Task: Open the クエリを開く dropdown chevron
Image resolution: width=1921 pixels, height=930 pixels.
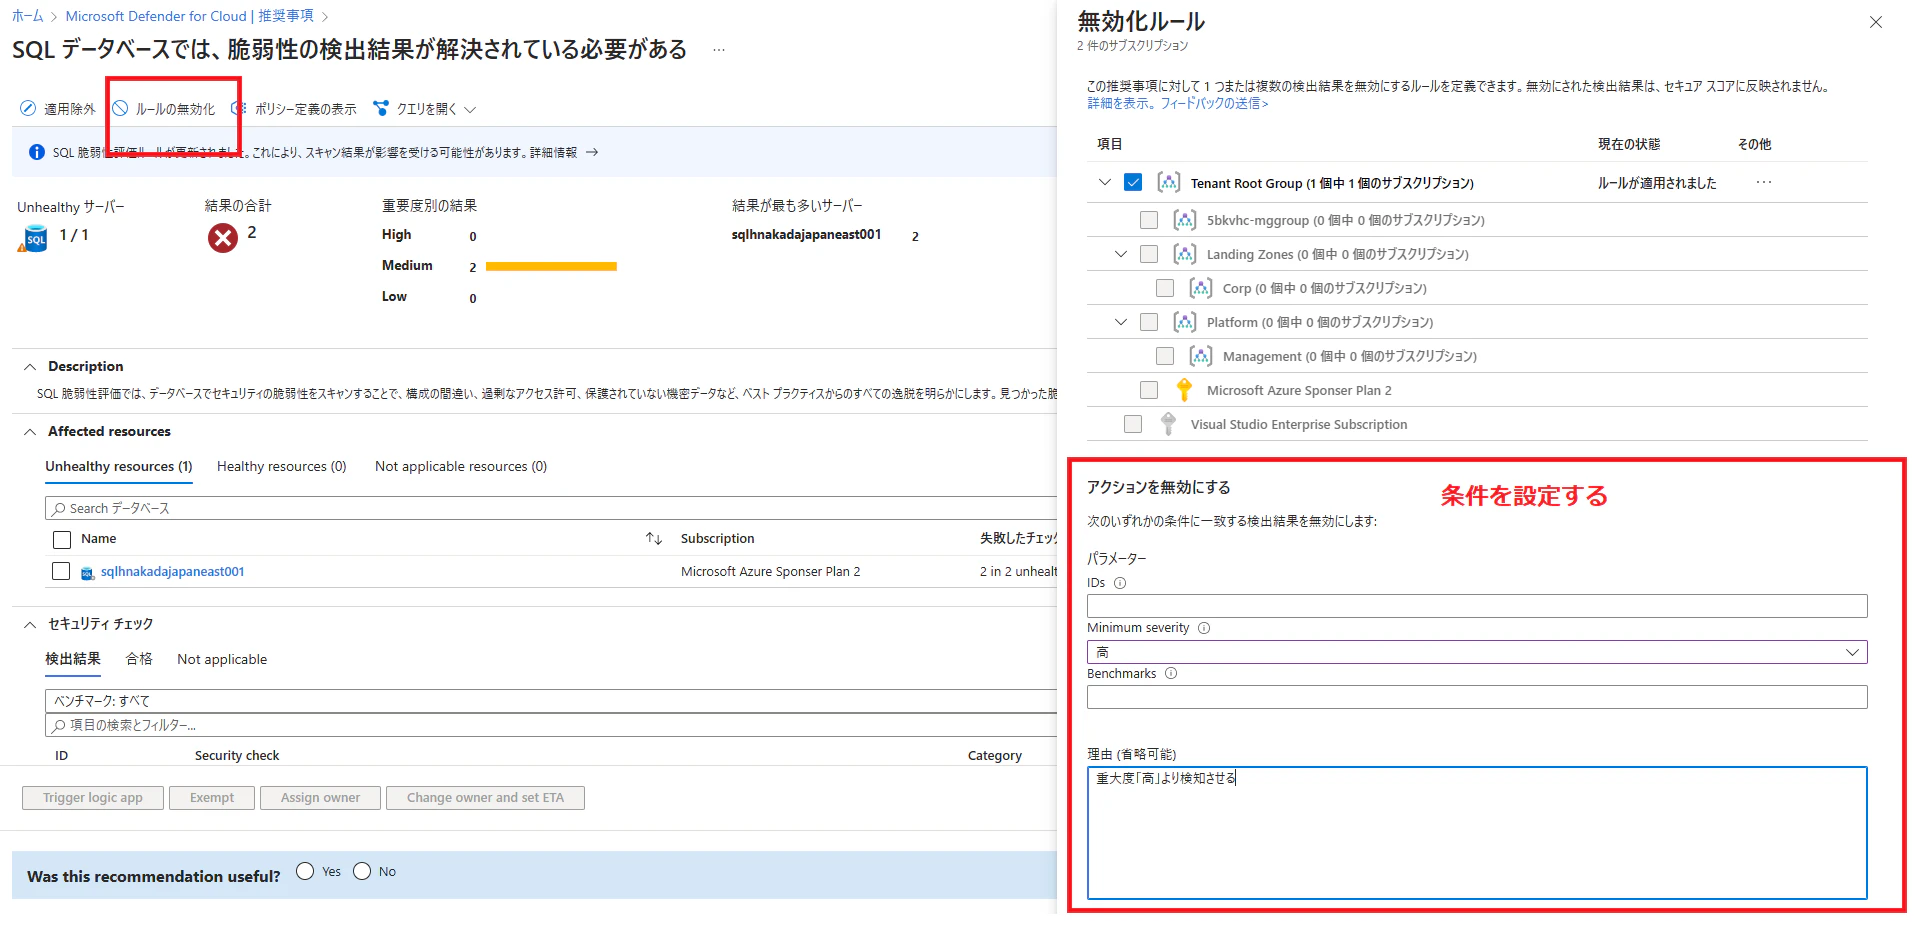Action: click(470, 110)
